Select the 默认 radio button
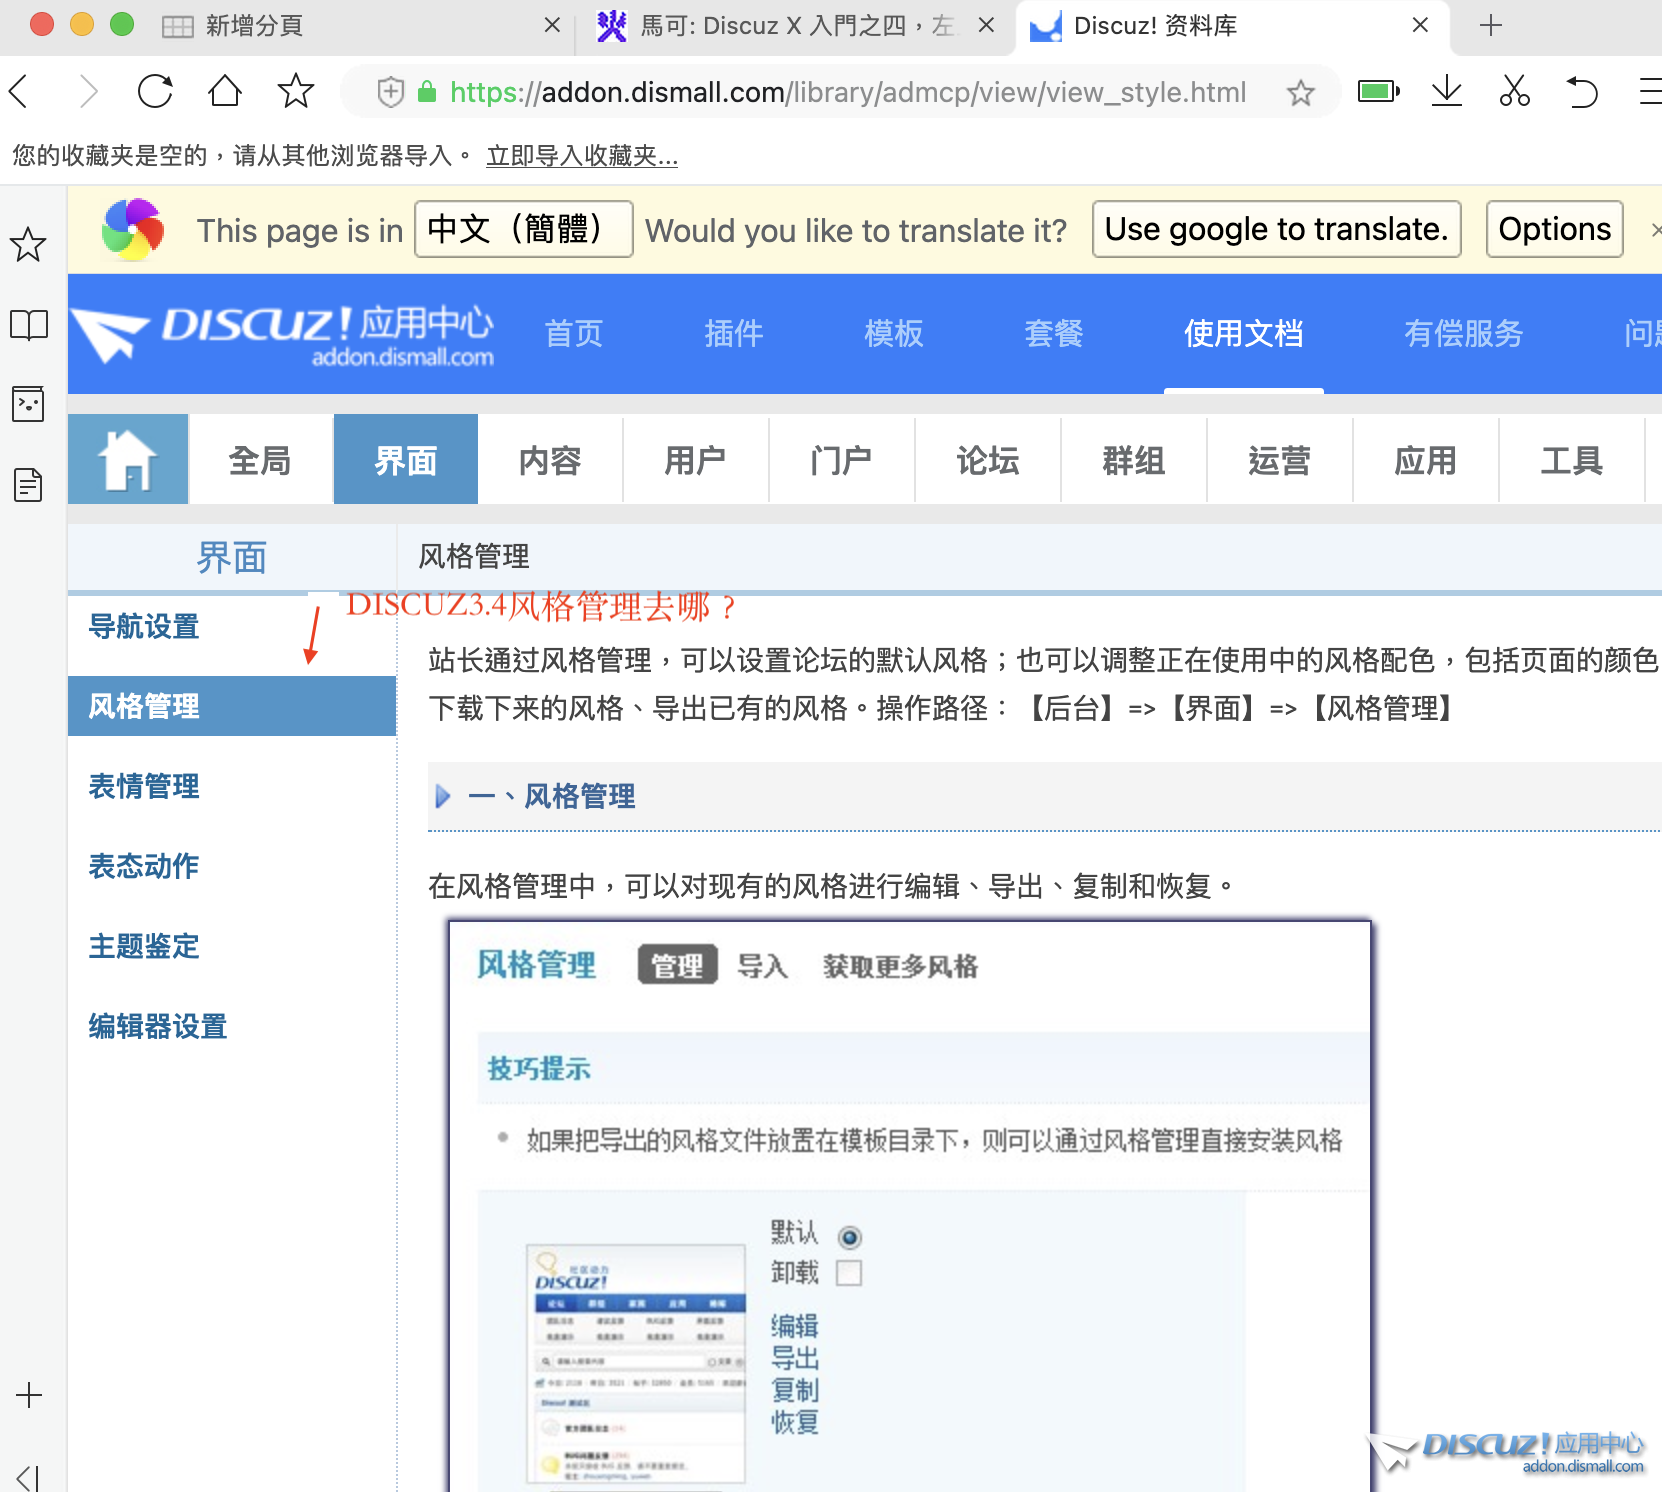This screenshot has height=1492, width=1662. point(850,1238)
